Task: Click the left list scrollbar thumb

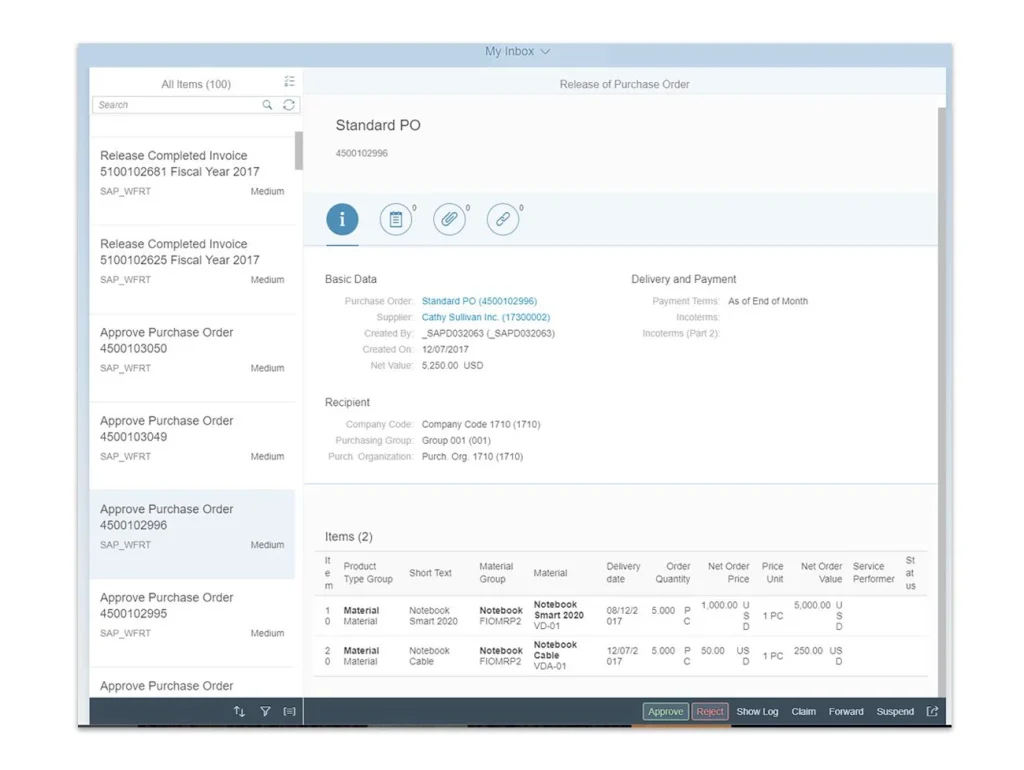Action: coord(298,150)
